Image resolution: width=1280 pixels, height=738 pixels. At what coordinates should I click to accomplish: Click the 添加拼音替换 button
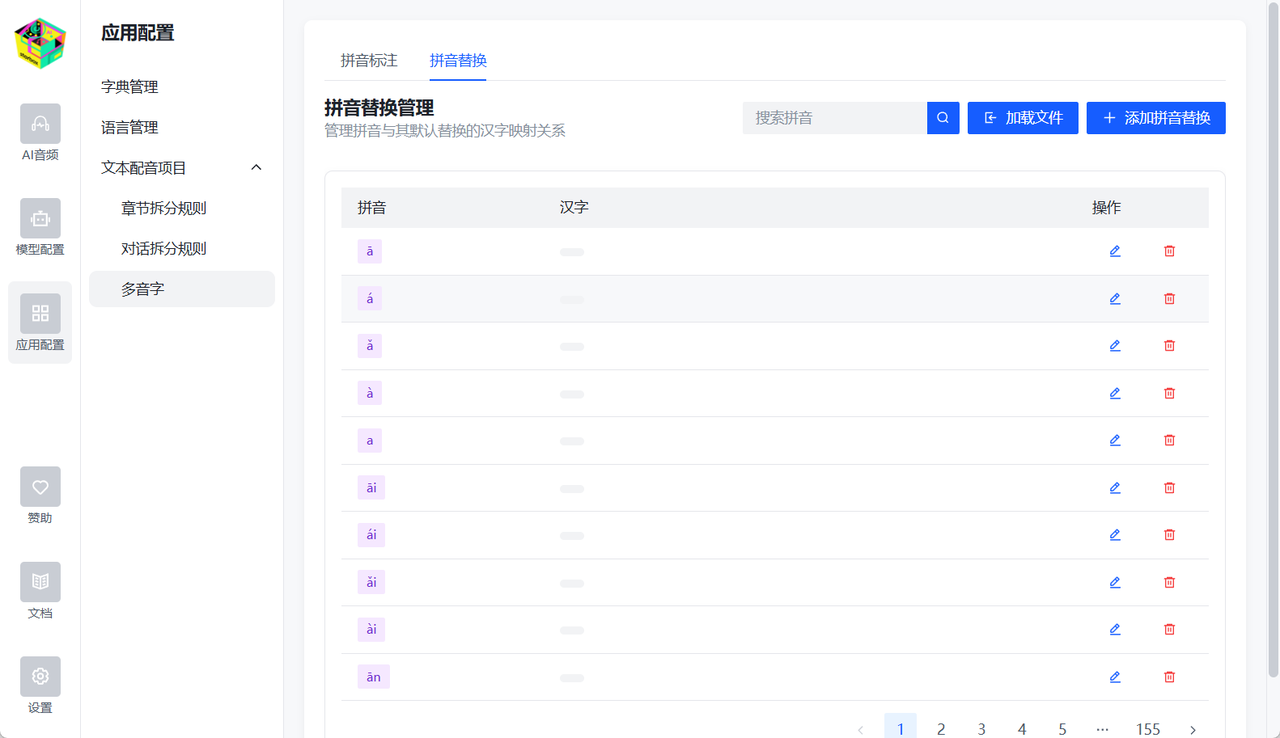pos(1156,117)
